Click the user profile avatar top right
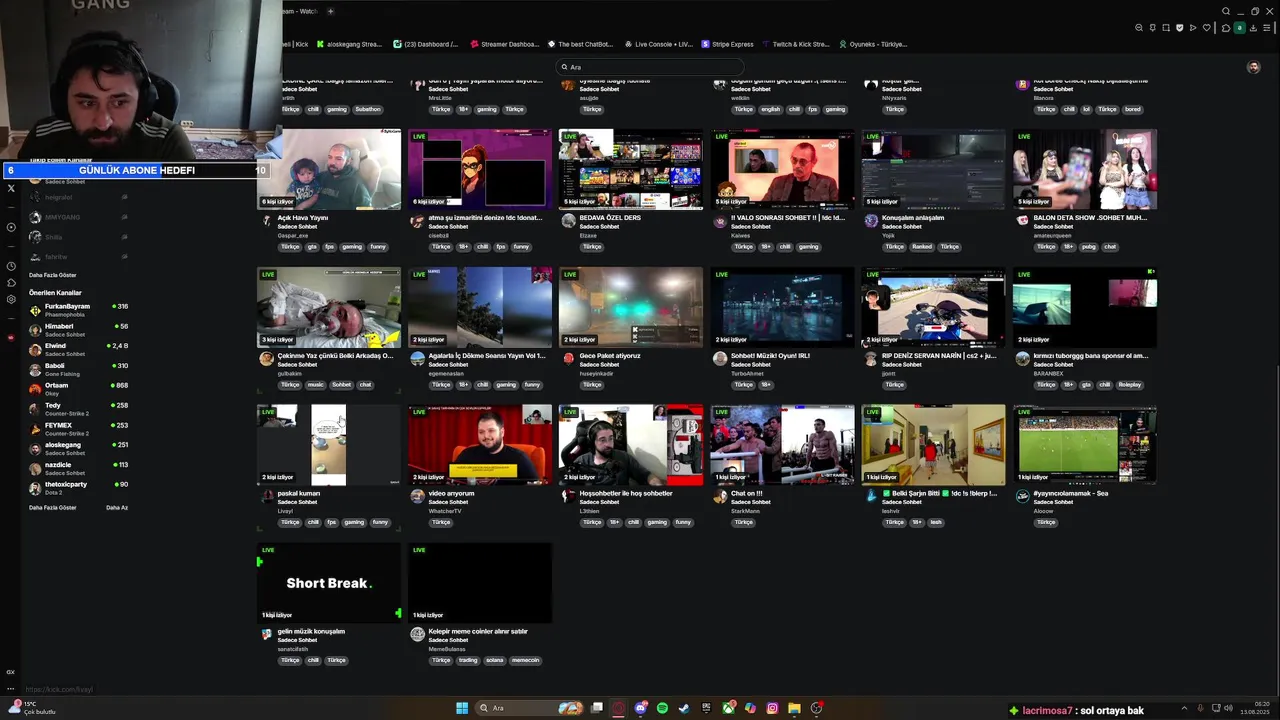Screen dimensions: 1280x720 coord(1253,67)
